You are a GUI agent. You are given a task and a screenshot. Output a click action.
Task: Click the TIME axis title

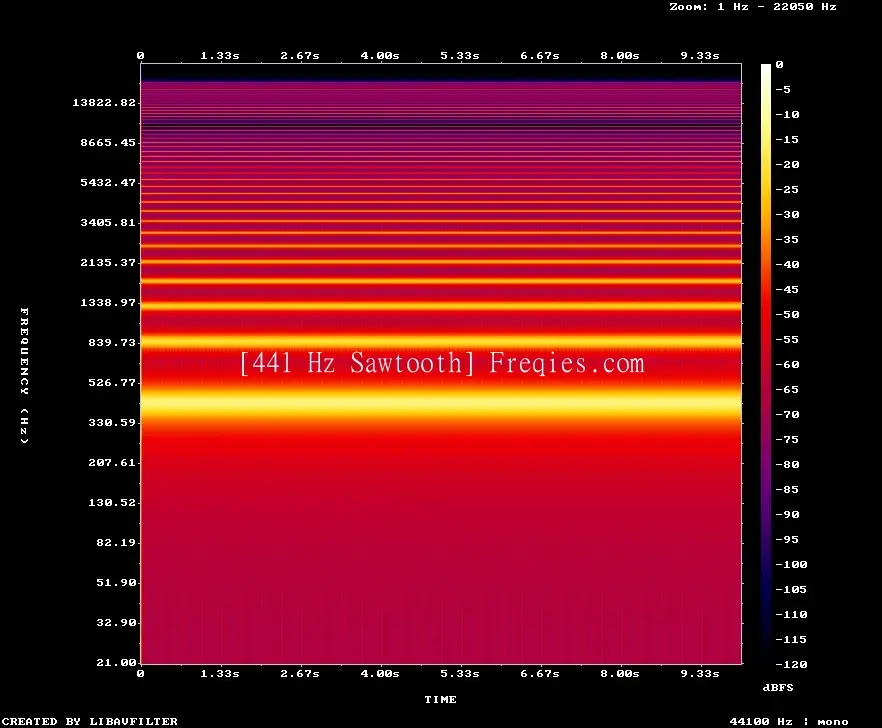[x=440, y=699]
